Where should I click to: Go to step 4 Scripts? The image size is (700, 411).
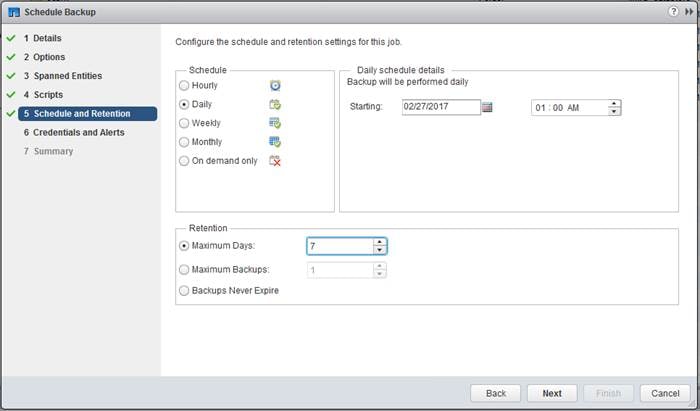tap(43, 95)
